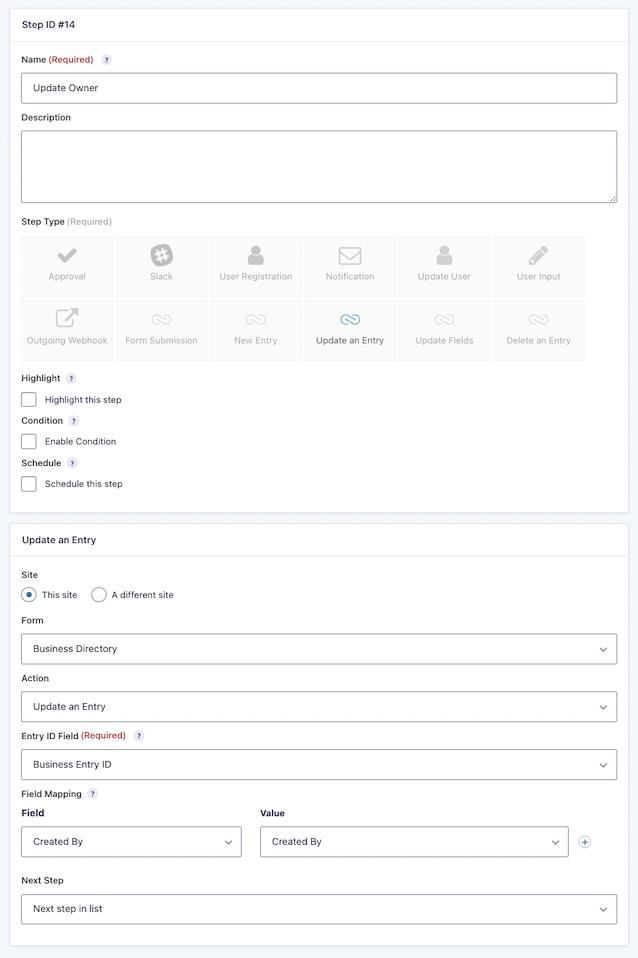Tick the Schedule this step checkbox
Image resolution: width=638 pixels, height=958 pixels.
(29, 484)
